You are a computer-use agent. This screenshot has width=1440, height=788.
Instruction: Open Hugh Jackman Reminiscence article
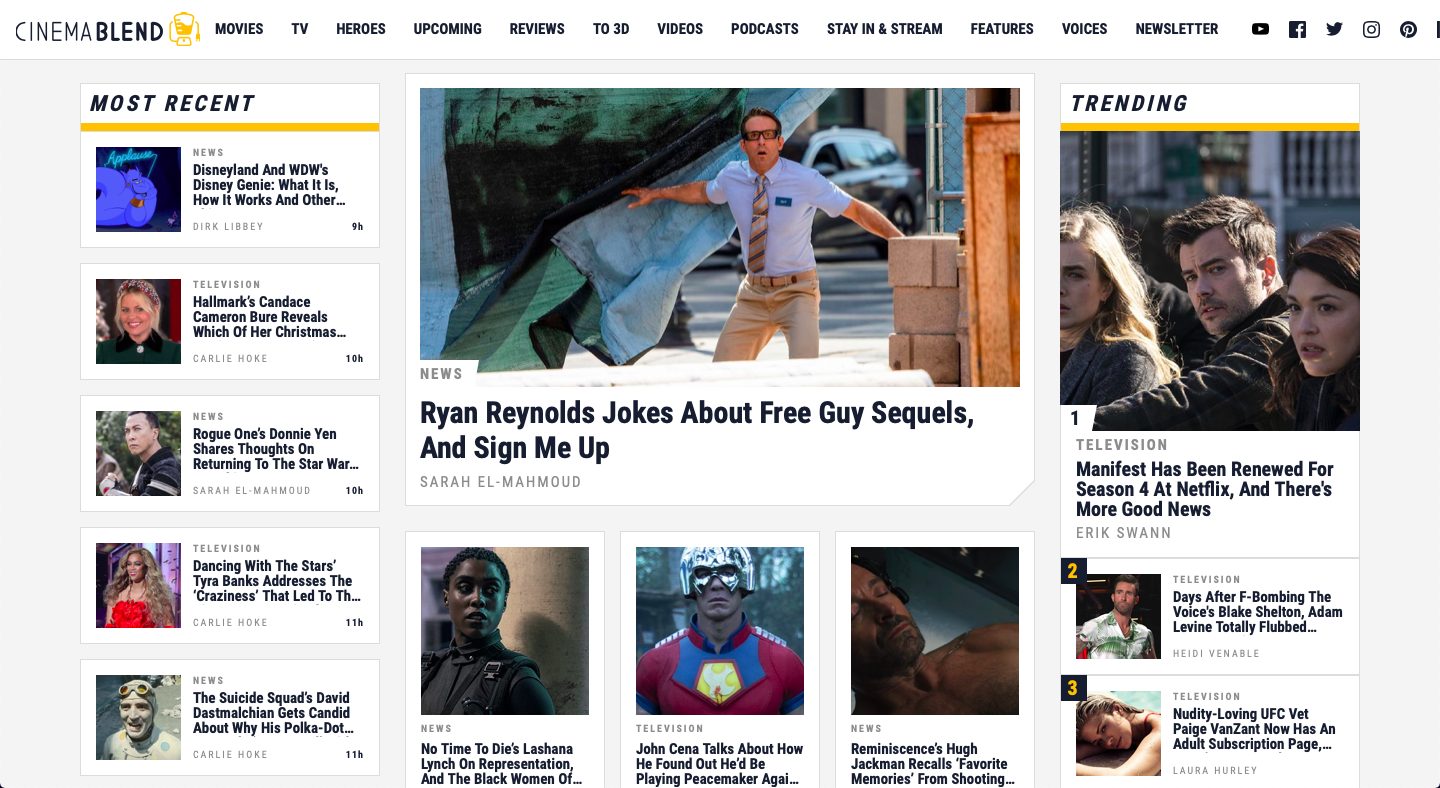point(933,764)
